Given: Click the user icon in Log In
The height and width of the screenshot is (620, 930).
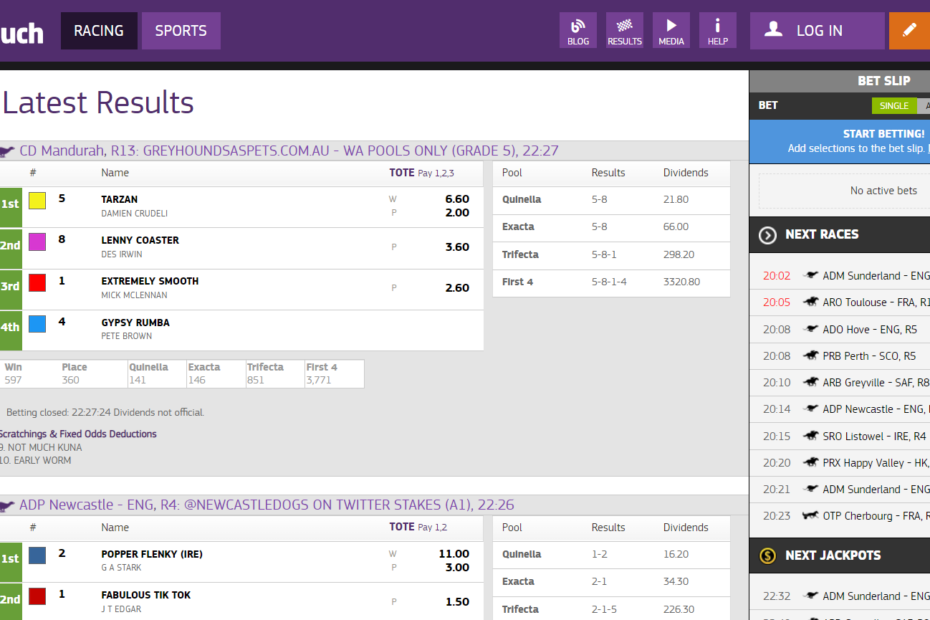Looking at the screenshot, I should point(773,30).
